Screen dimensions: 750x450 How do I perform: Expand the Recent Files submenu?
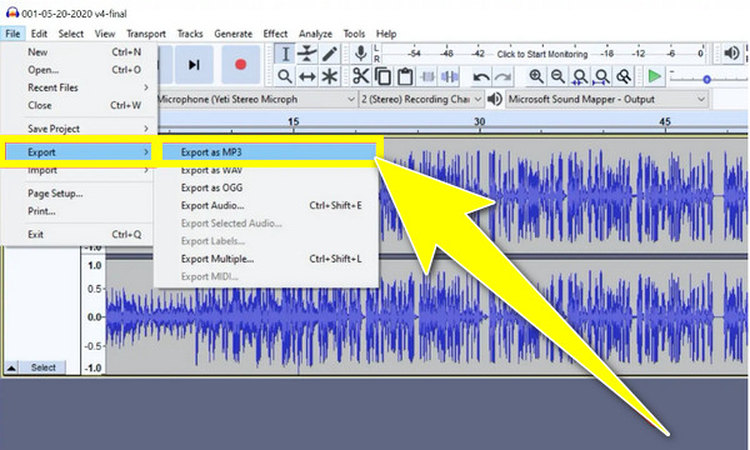tap(79, 88)
